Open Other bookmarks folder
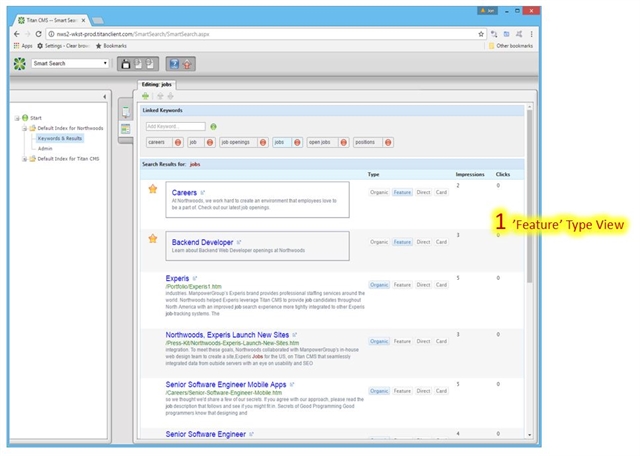Viewport: 640px width, 456px height. coord(511,46)
